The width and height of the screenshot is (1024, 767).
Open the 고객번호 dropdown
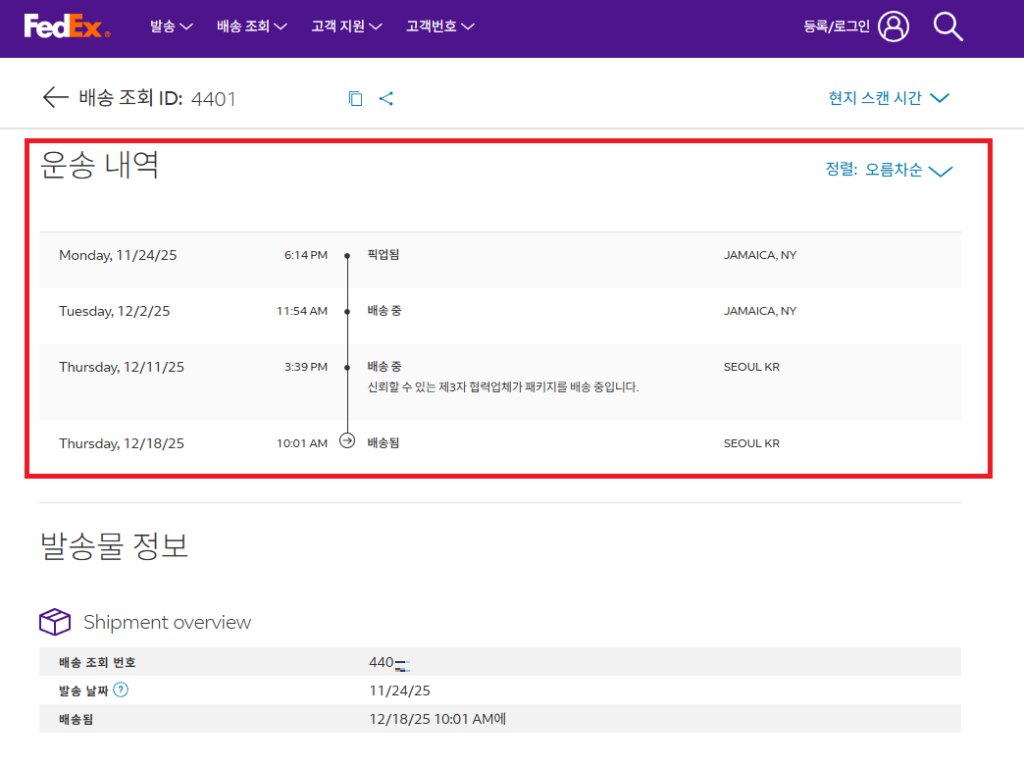[x=440, y=27]
